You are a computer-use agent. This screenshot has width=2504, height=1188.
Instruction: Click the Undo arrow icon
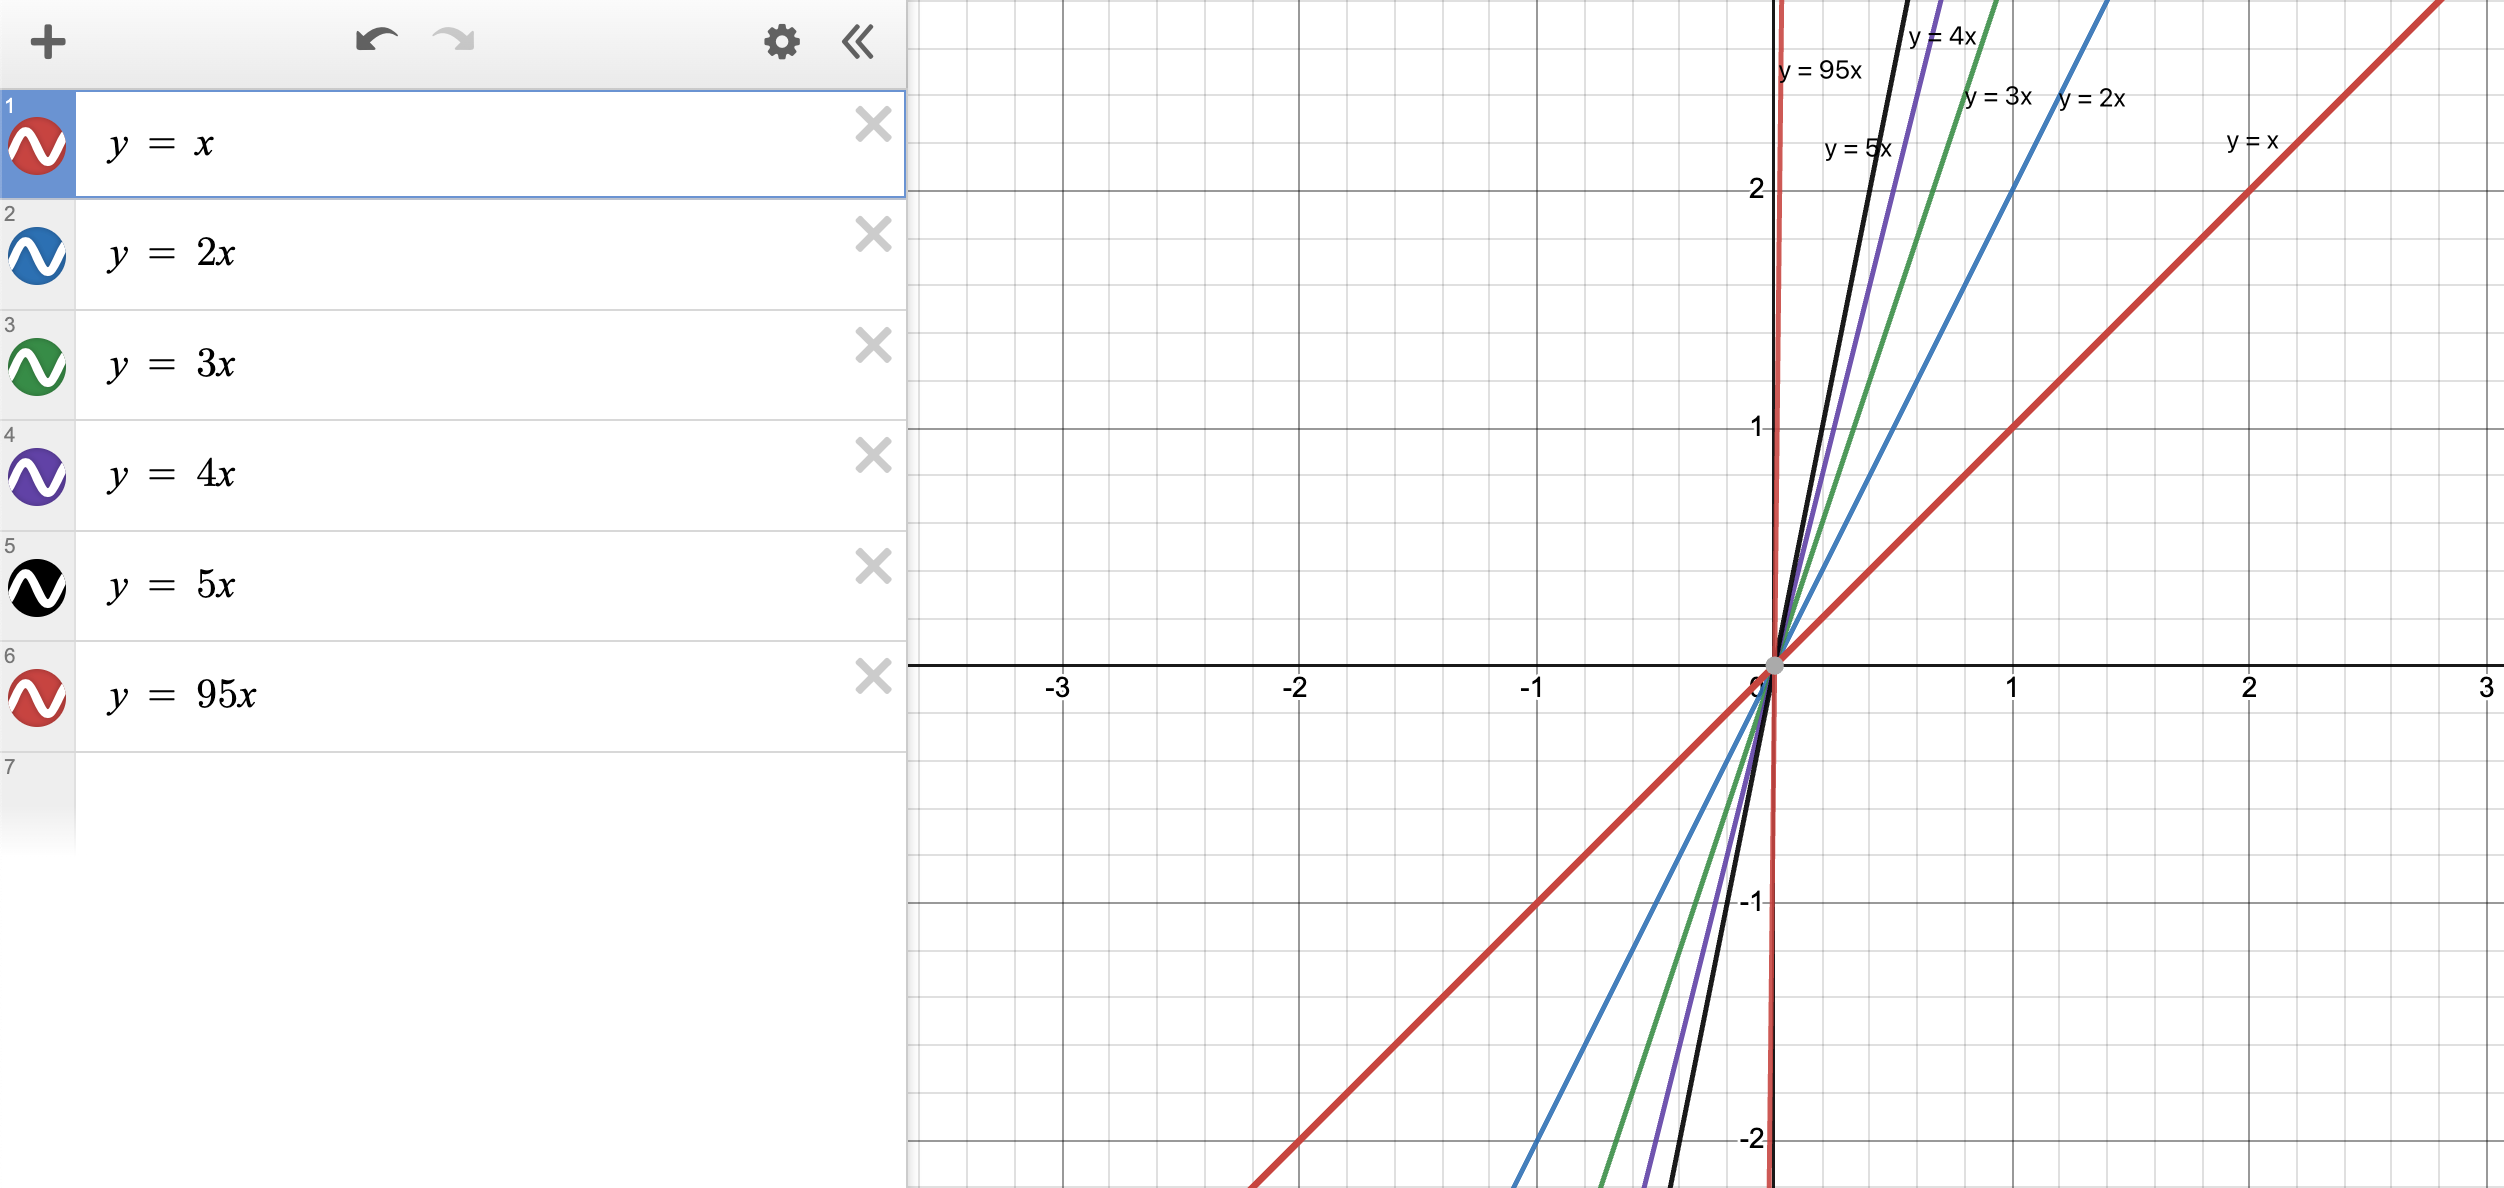tap(376, 41)
